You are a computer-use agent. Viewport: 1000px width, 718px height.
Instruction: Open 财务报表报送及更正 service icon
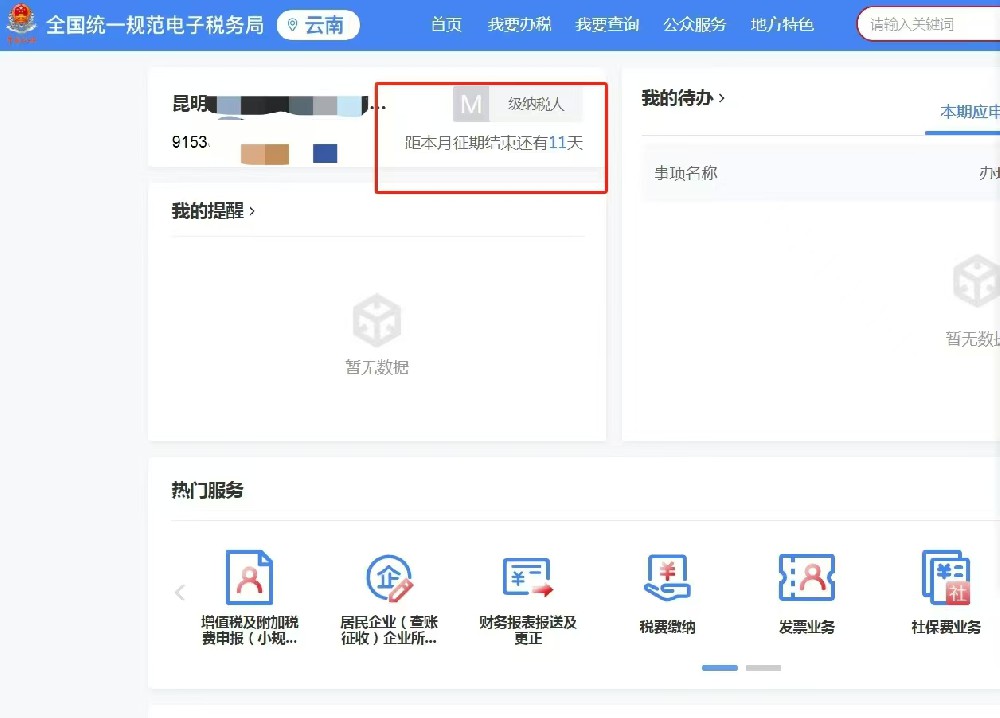[528, 578]
